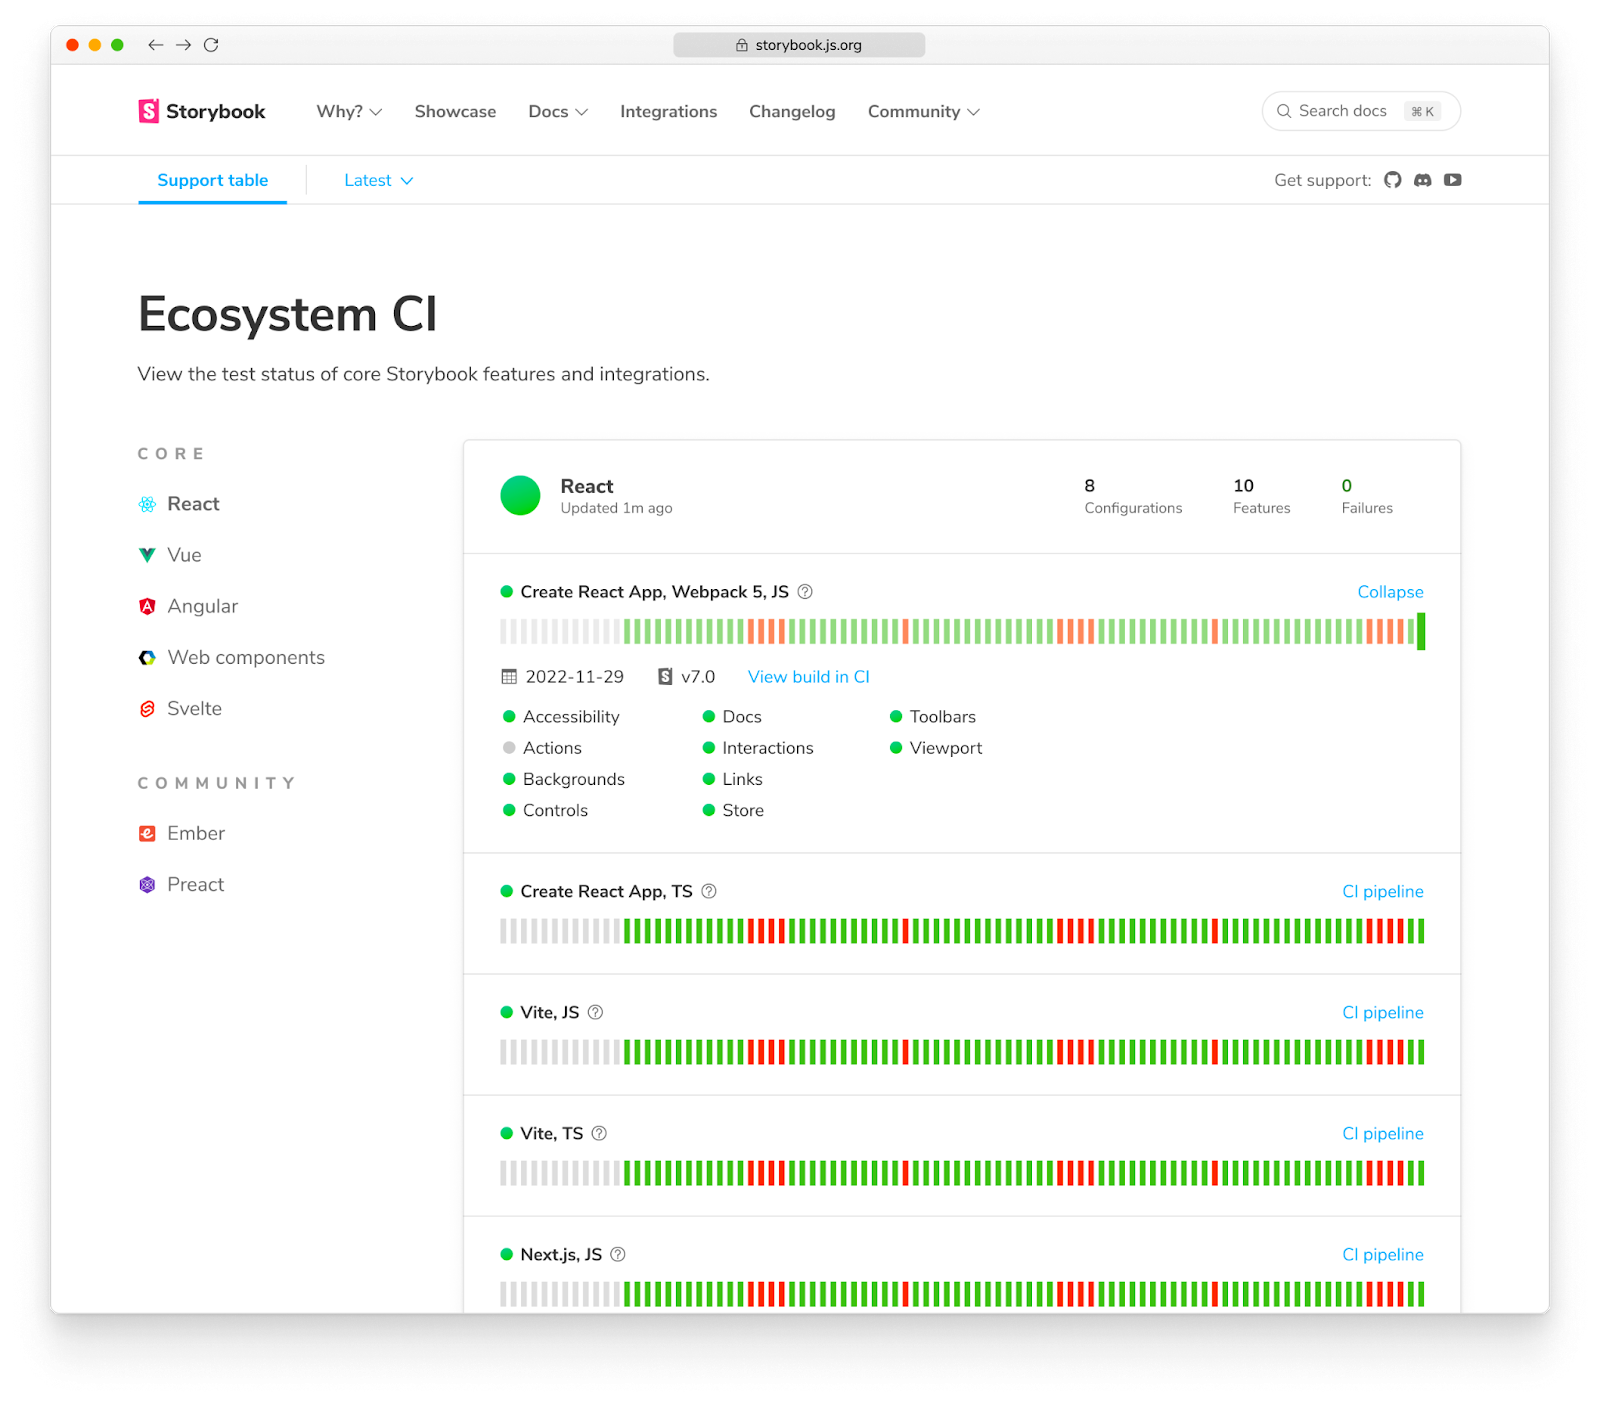
Task: Open GitHub support icon
Action: 1392,180
